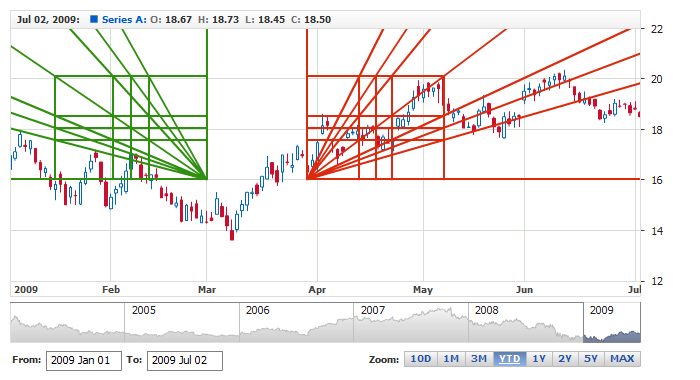Set zoom range to 1Y
The width and height of the screenshot is (700, 380).
[539, 359]
